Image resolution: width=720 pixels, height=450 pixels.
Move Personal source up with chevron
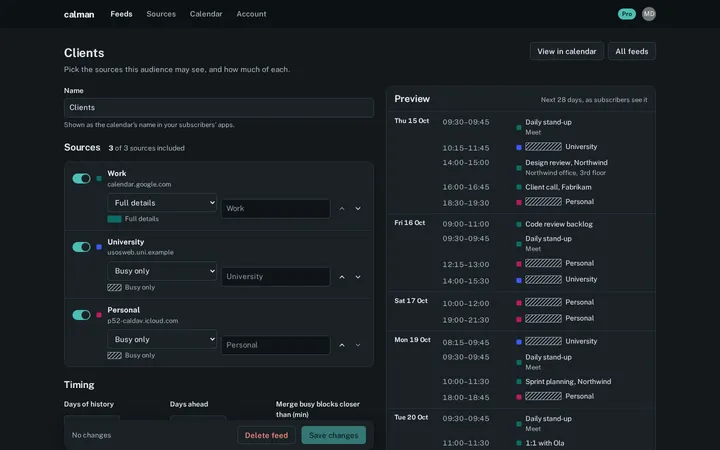342,345
